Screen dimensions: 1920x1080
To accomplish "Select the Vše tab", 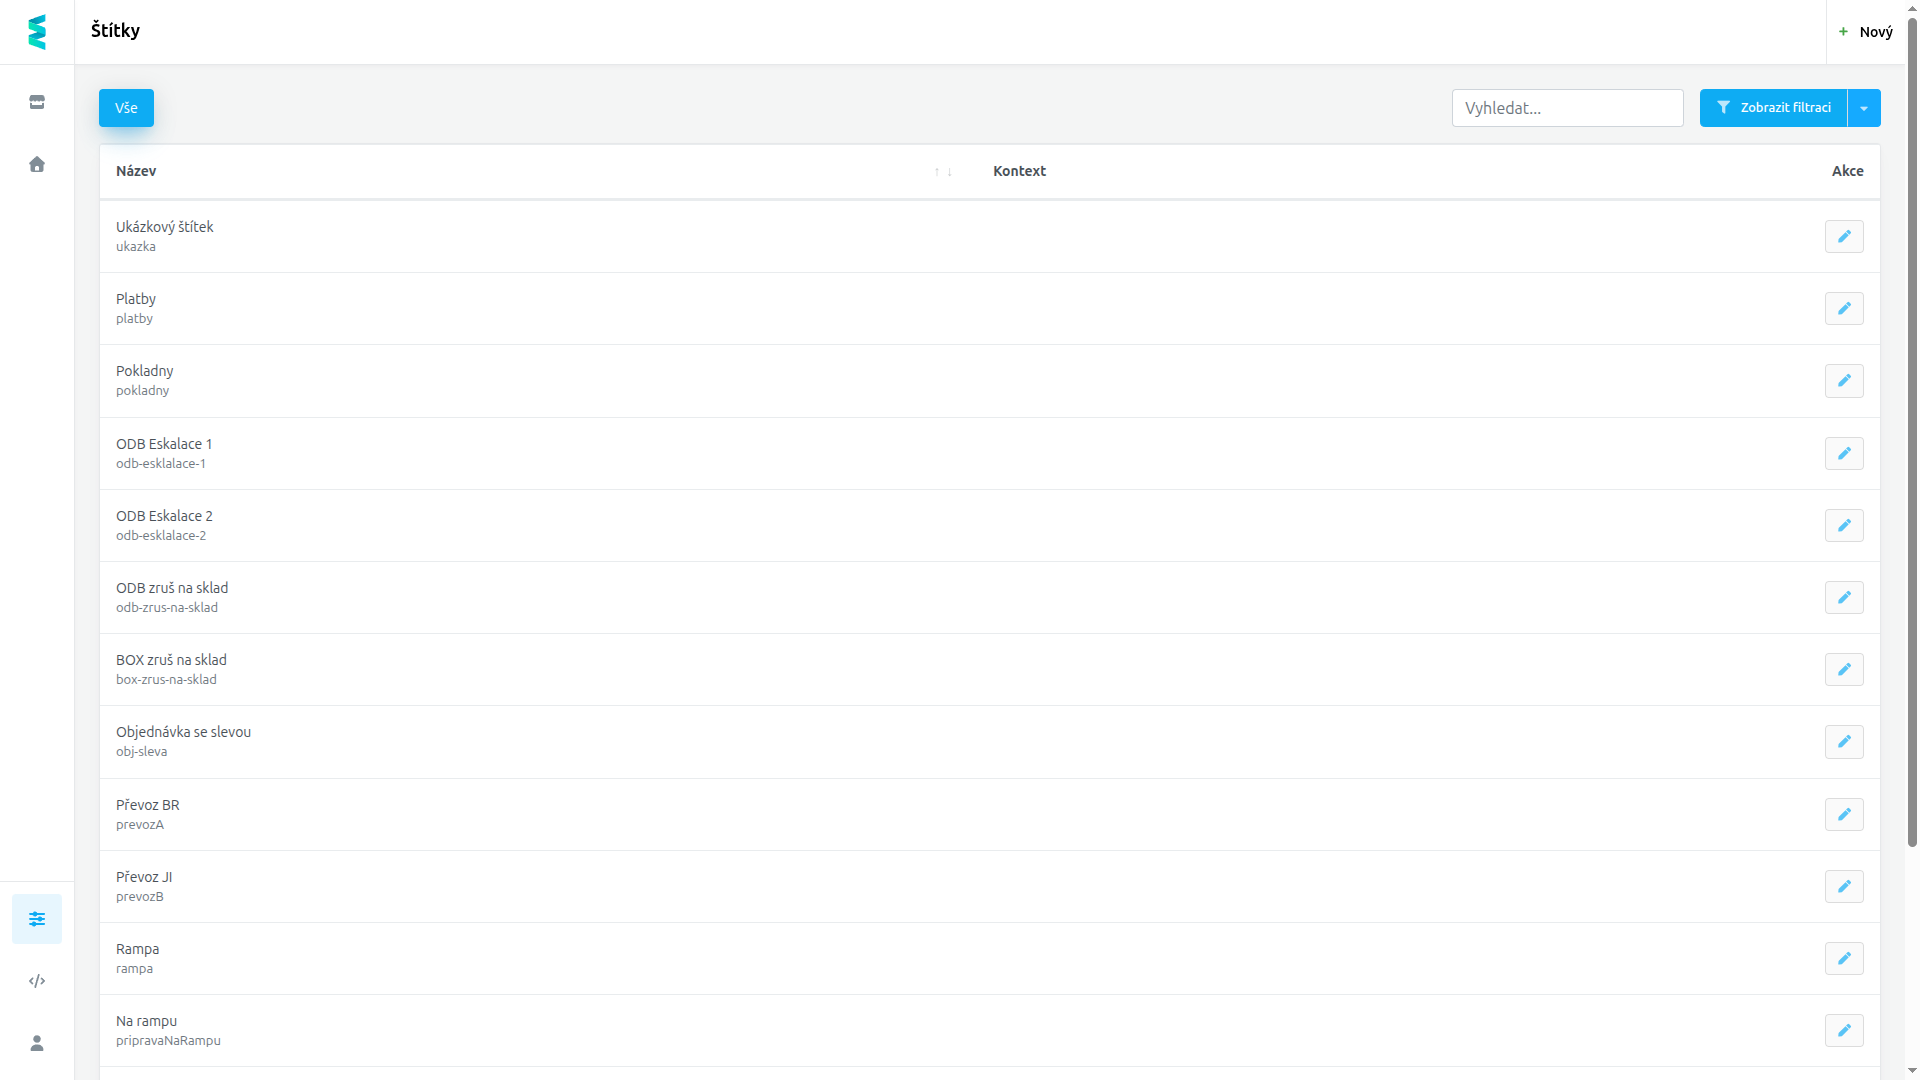I will [126, 108].
